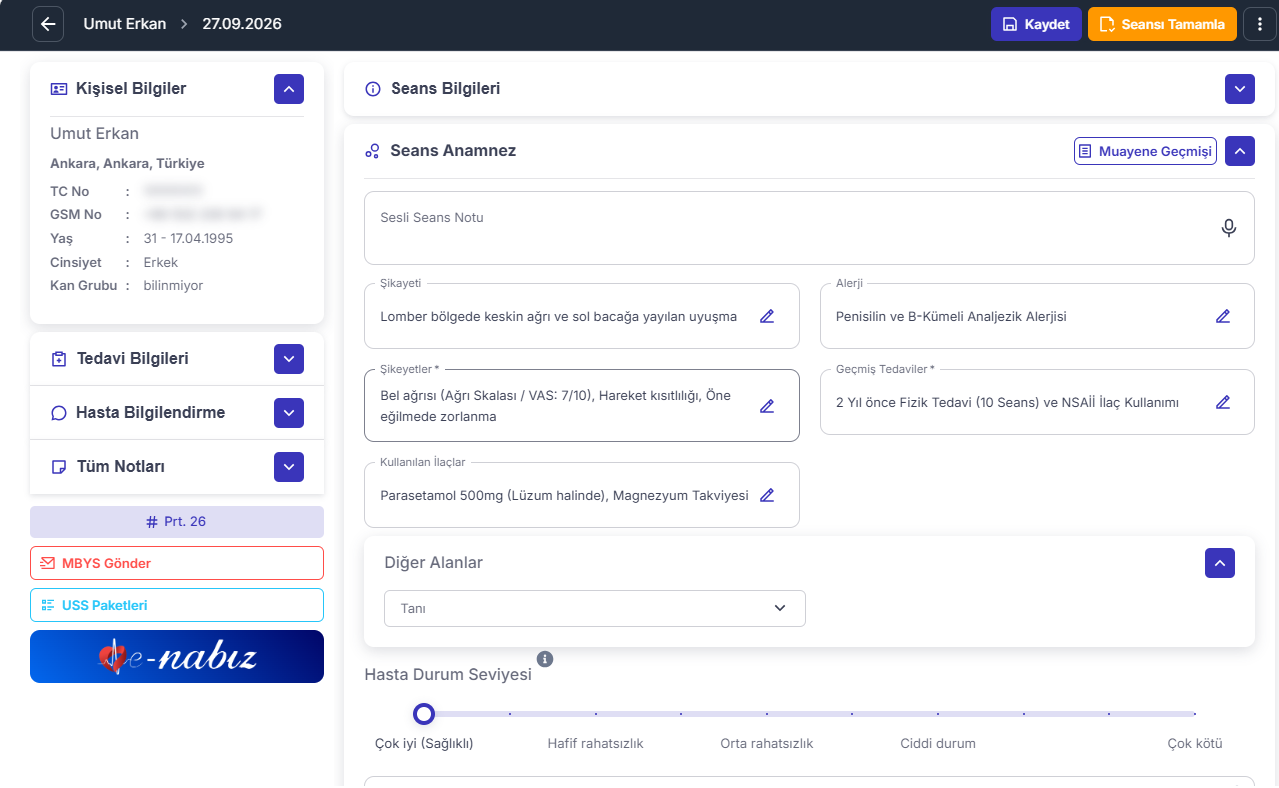This screenshot has width=1279, height=788.
Task: Click the 'Çok iyi (Sağlıklı)' slider label
Action: 424,744
